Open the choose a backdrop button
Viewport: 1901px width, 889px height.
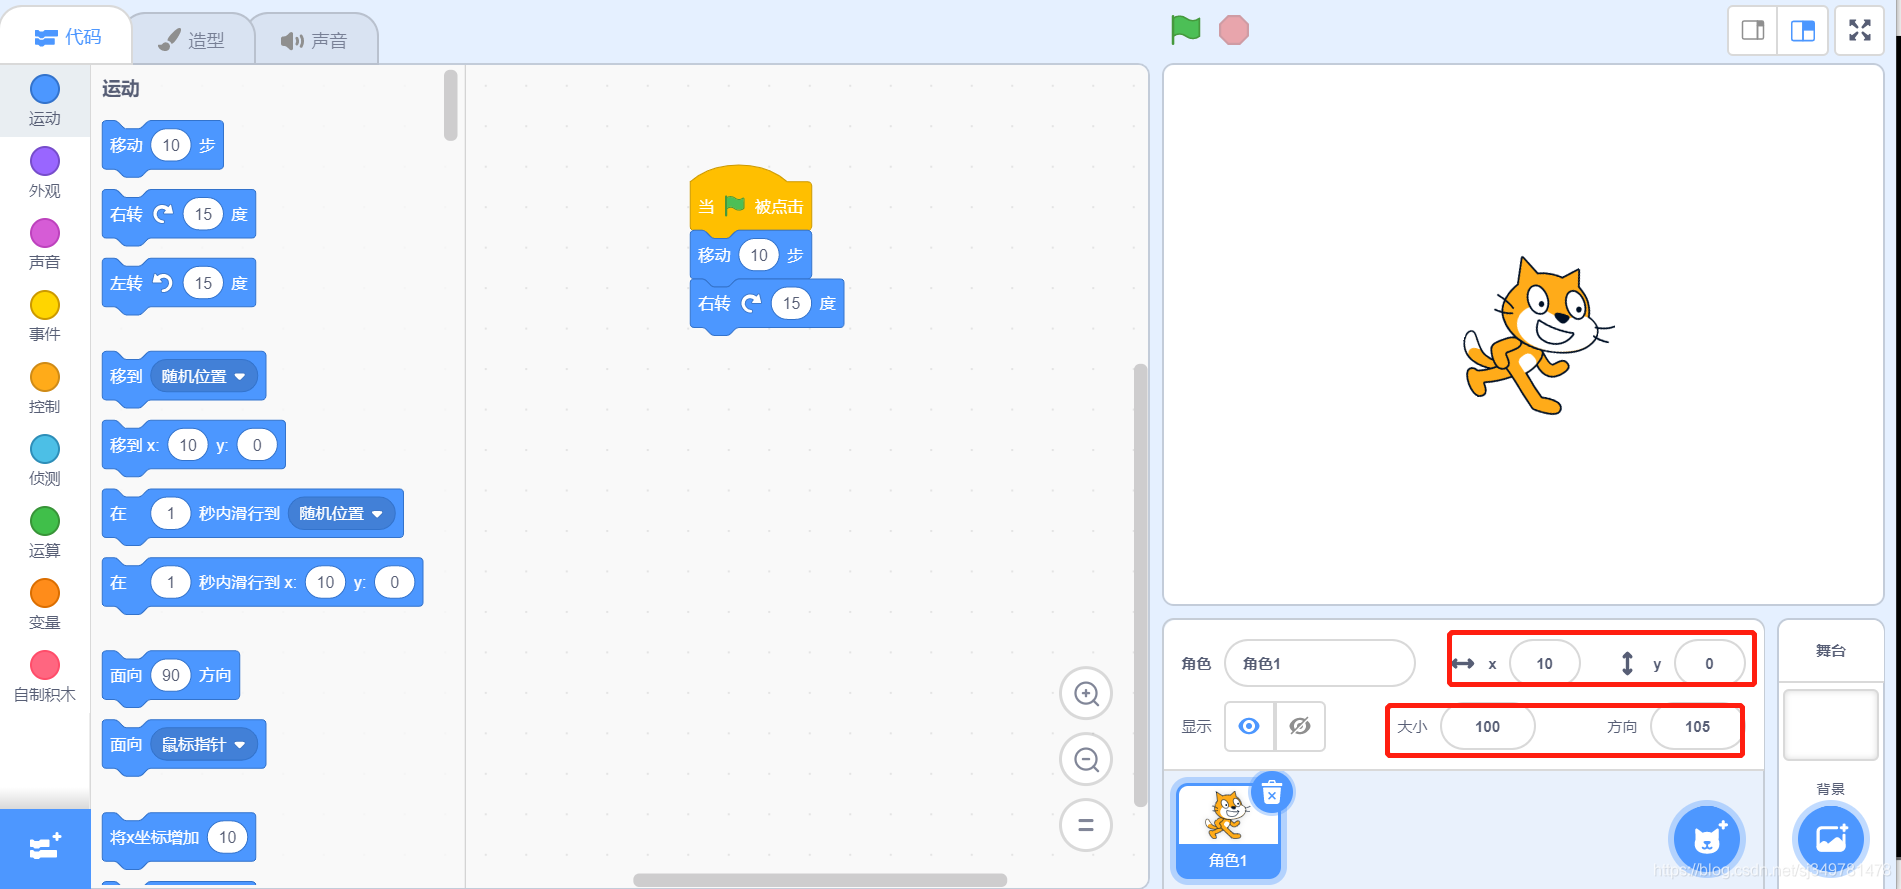click(x=1831, y=839)
